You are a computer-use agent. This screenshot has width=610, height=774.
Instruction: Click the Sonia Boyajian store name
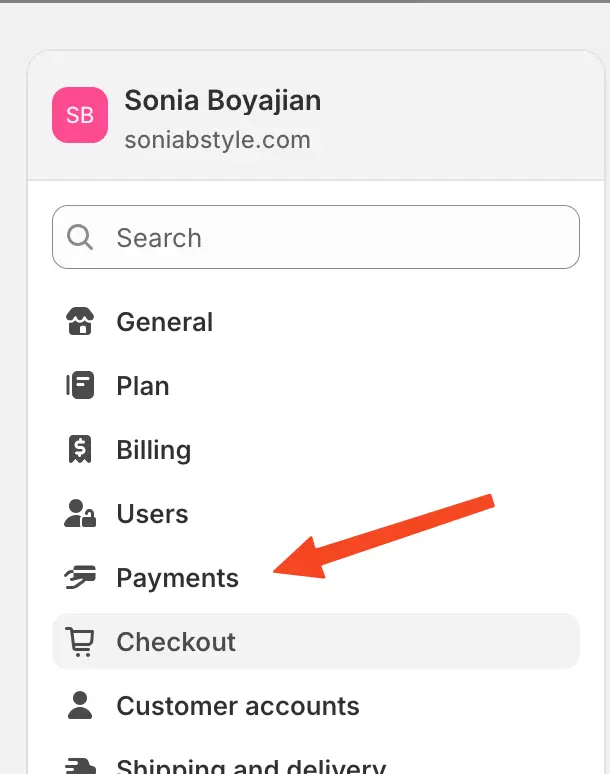[223, 101]
